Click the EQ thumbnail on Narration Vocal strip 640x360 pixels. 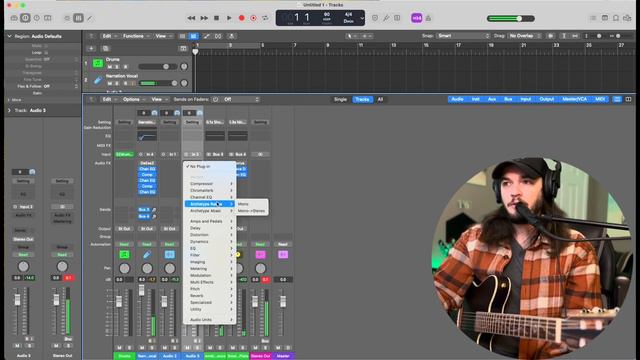[147, 136]
